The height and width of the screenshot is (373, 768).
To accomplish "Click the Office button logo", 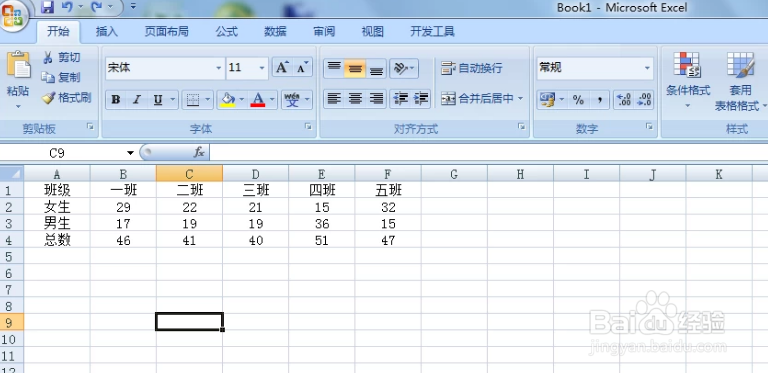I will point(13,15).
